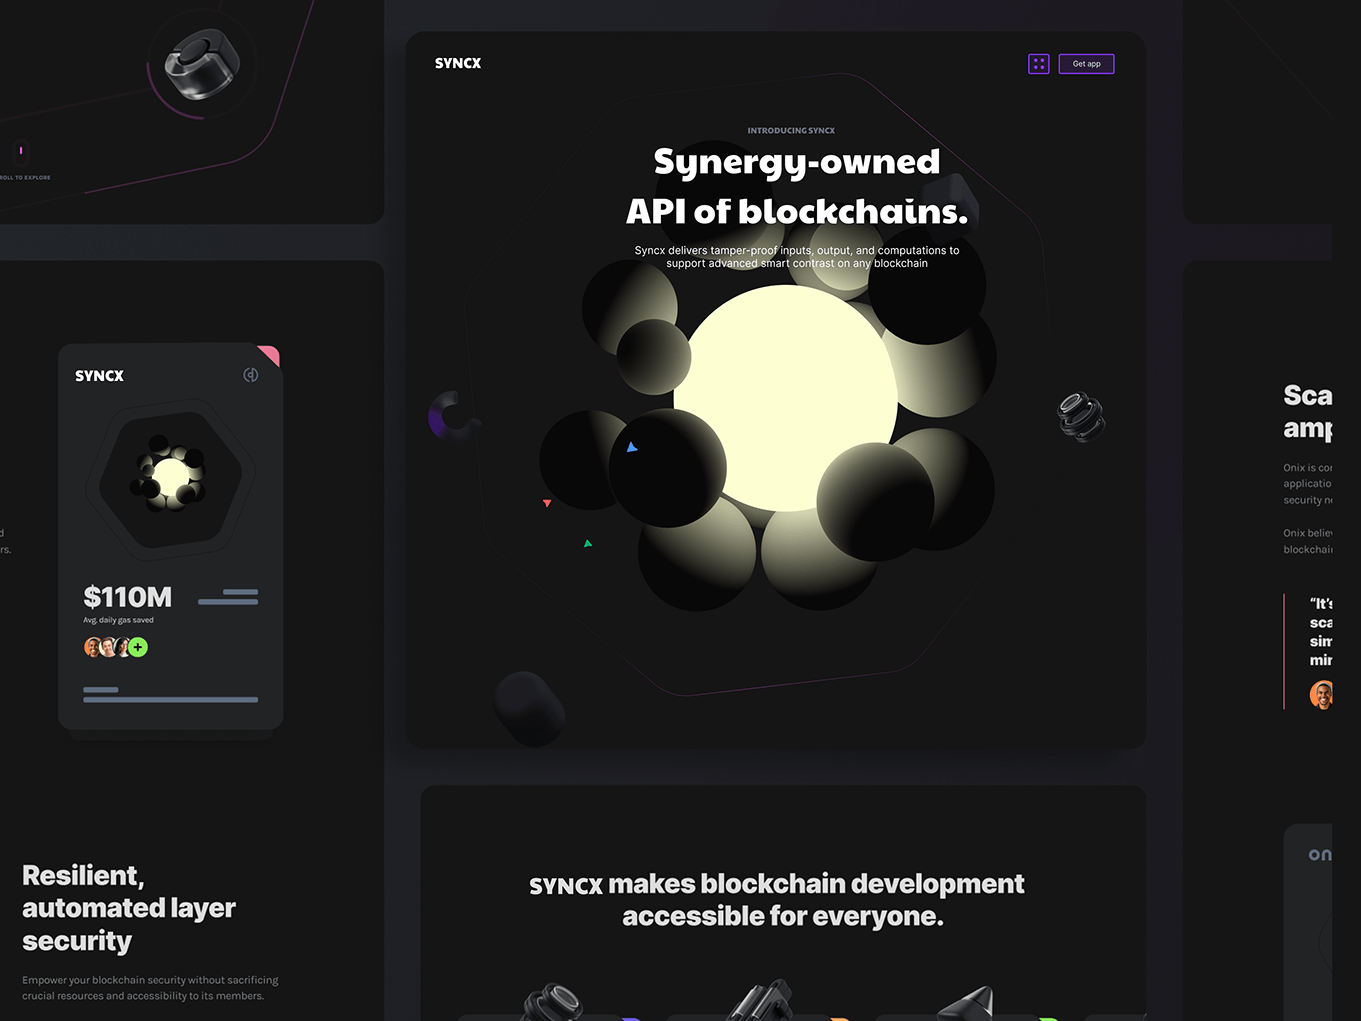Click the Get app button
The image size is (1361, 1021).
coord(1086,64)
